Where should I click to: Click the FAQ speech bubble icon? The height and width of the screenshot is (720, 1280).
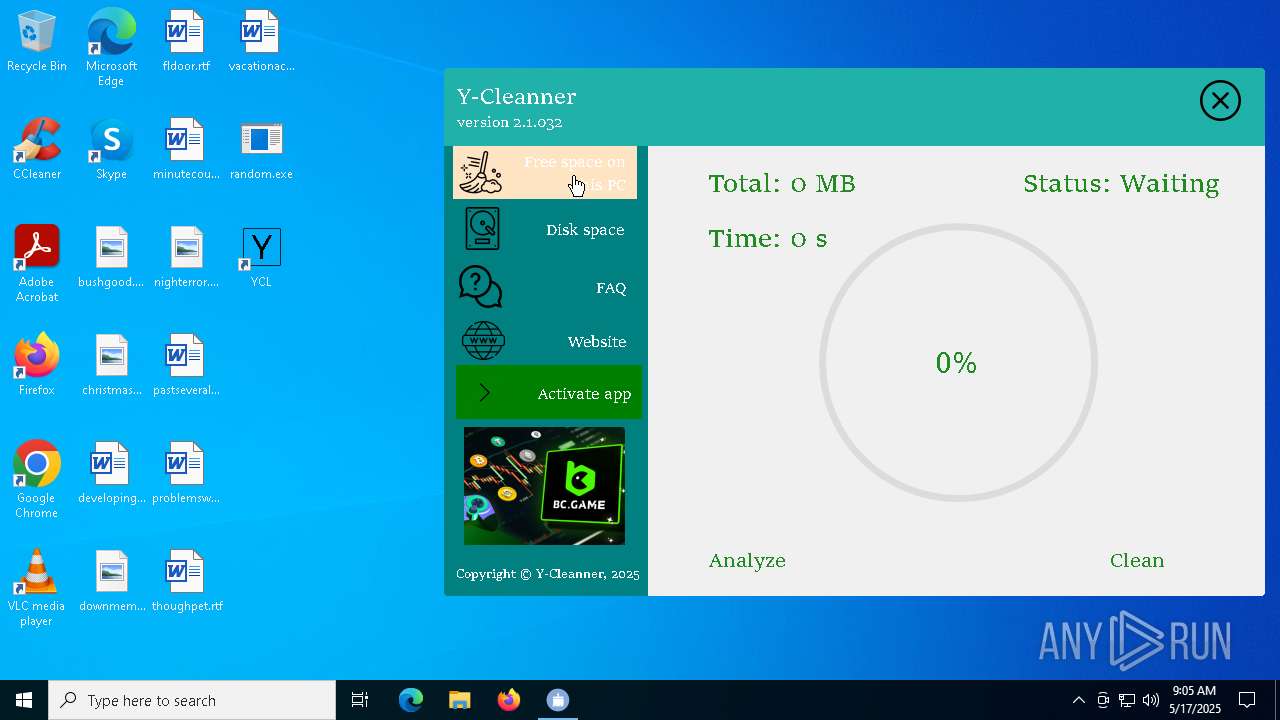click(480, 287)
